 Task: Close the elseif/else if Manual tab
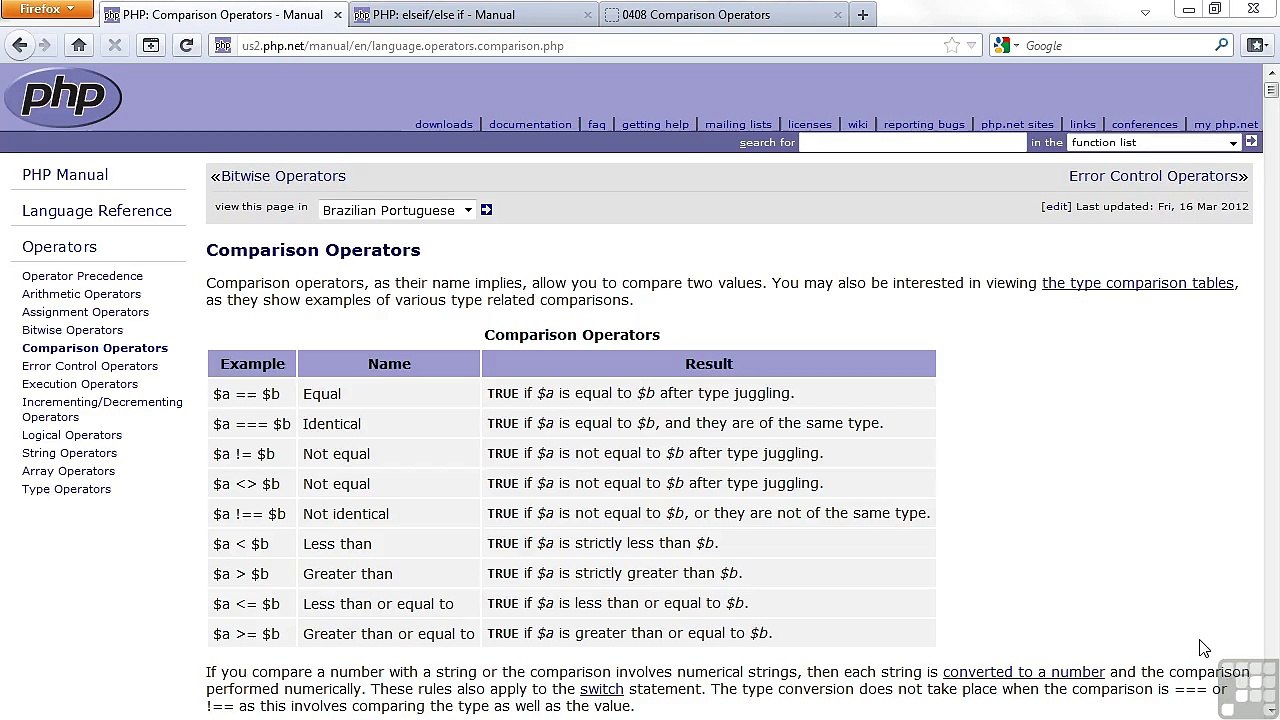587,15
